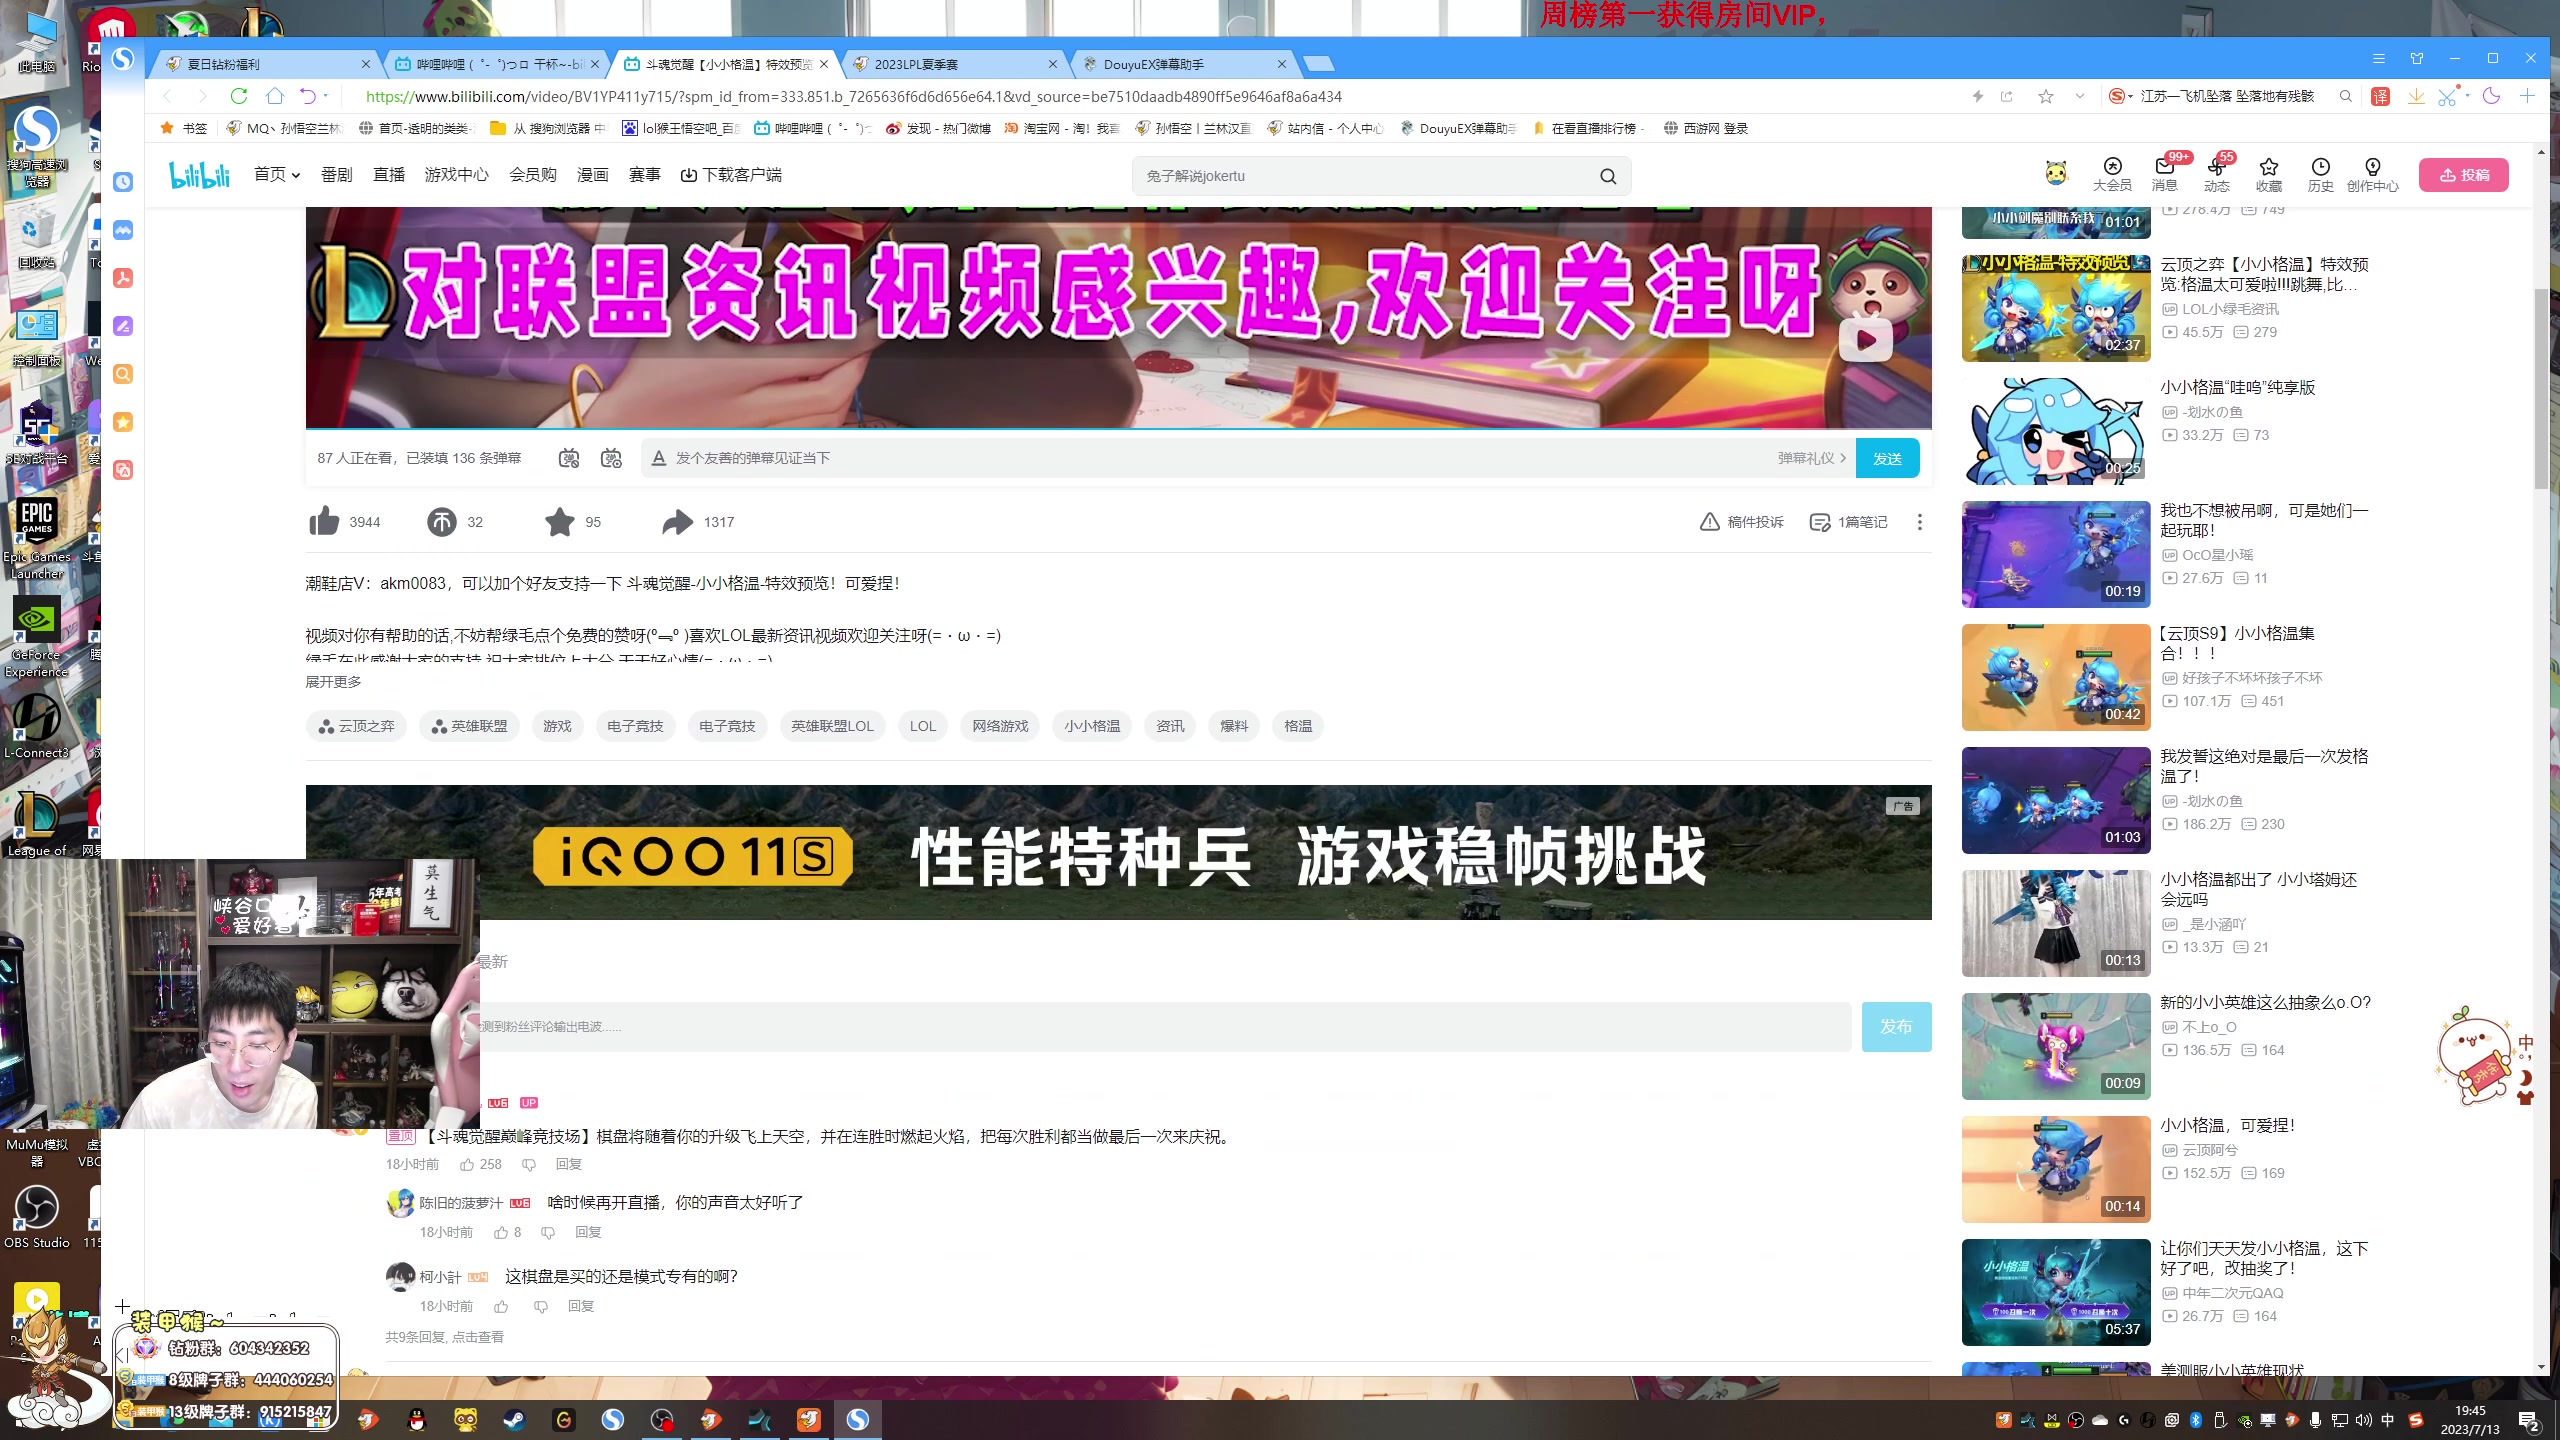
Task: Click the iQOO 11S advertisement banner
Action: tap(1118, 852)
